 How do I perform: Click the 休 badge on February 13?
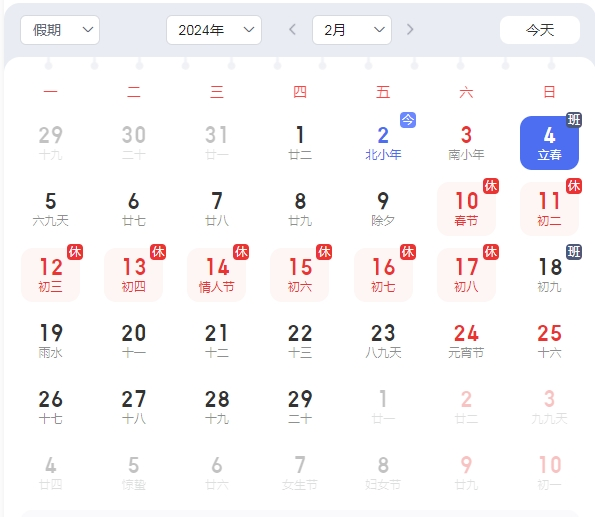click(158, 252)
